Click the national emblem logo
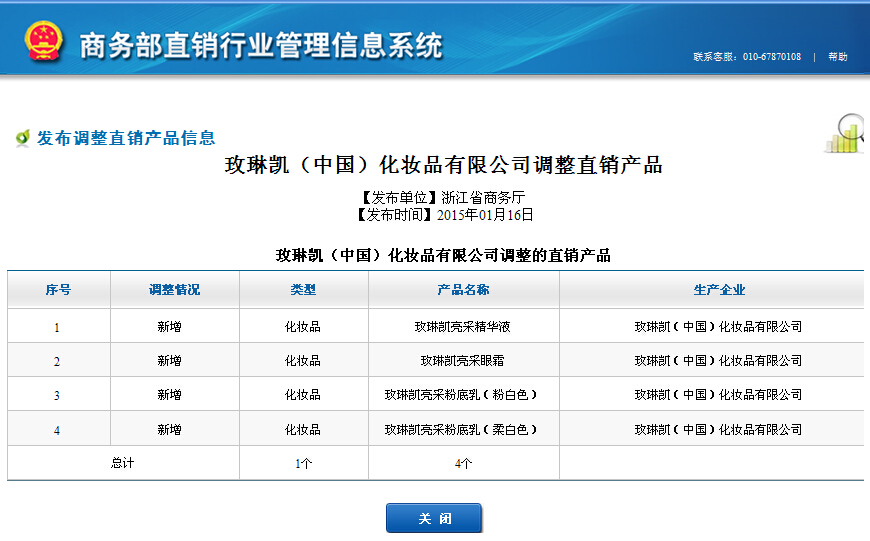Viewport: 870px width, 541px height. point(43,41)
